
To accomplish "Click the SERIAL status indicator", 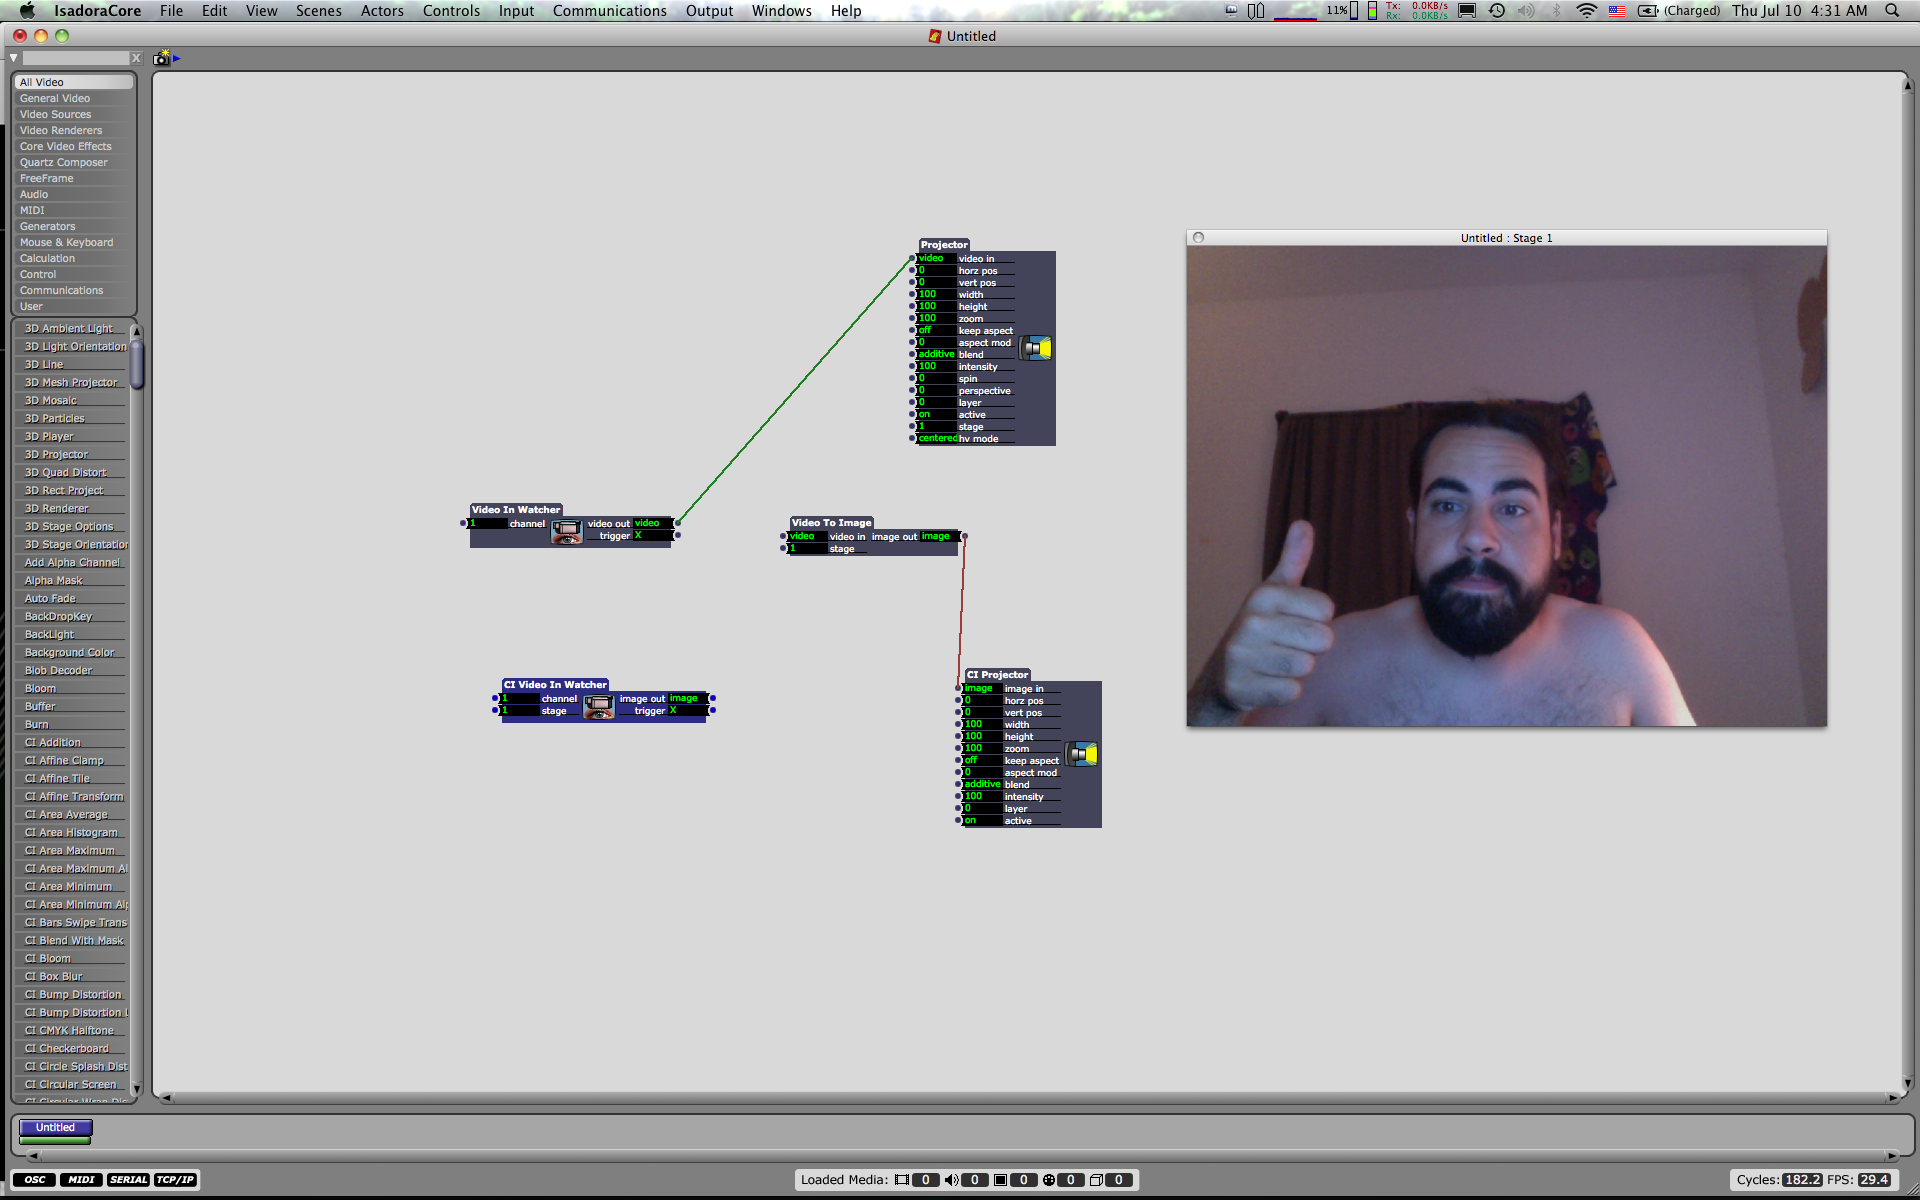I will [128, 1180].
